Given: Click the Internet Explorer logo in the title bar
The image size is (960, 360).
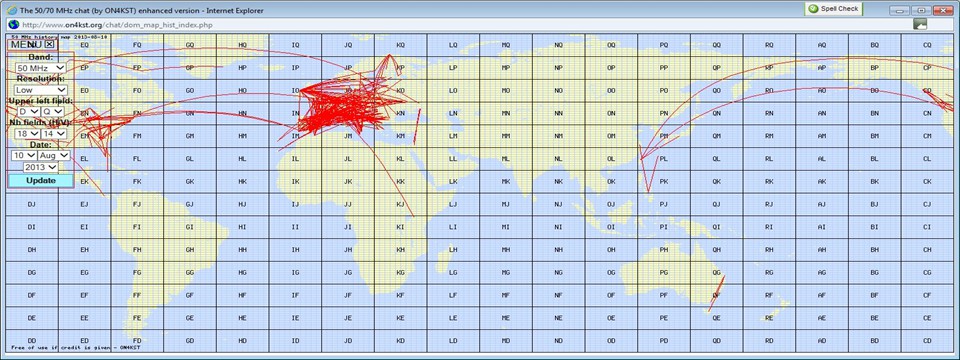Looking at the screenshot, I should point(12,9).
